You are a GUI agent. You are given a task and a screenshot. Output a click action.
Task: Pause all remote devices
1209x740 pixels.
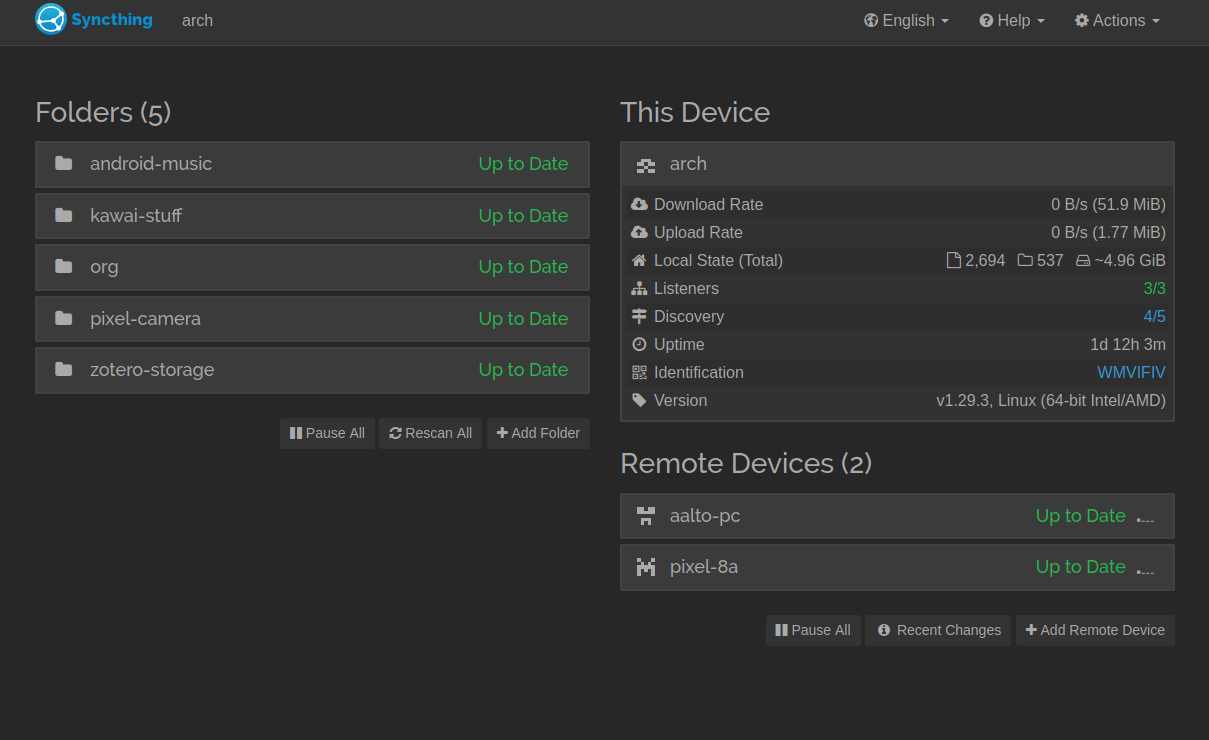click(x=813, y=630)
